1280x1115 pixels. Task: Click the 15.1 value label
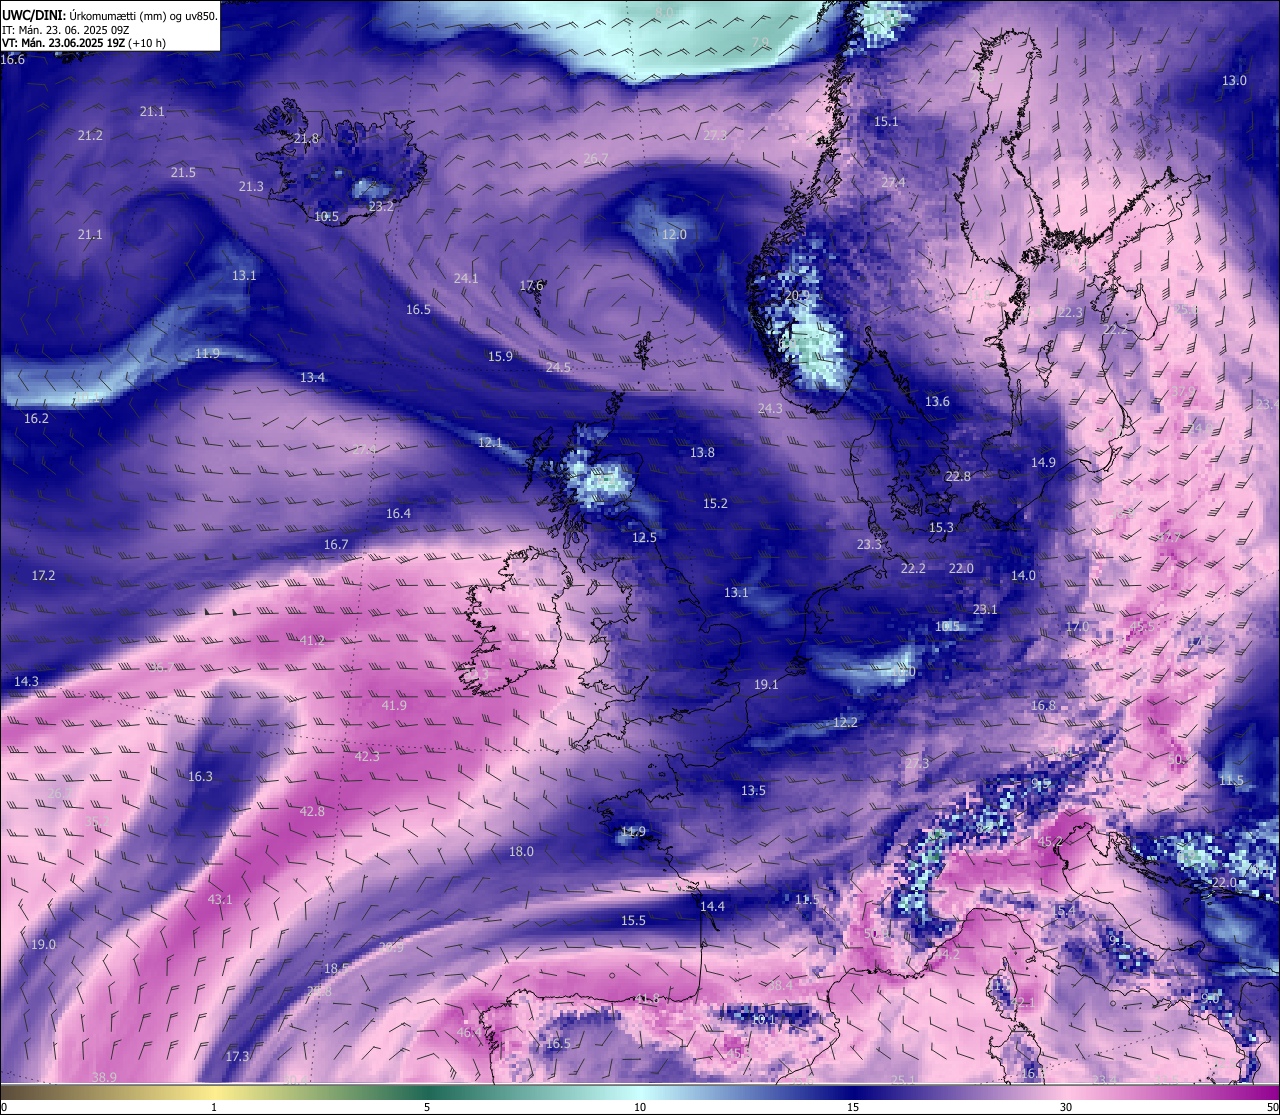tap(886, 122)
